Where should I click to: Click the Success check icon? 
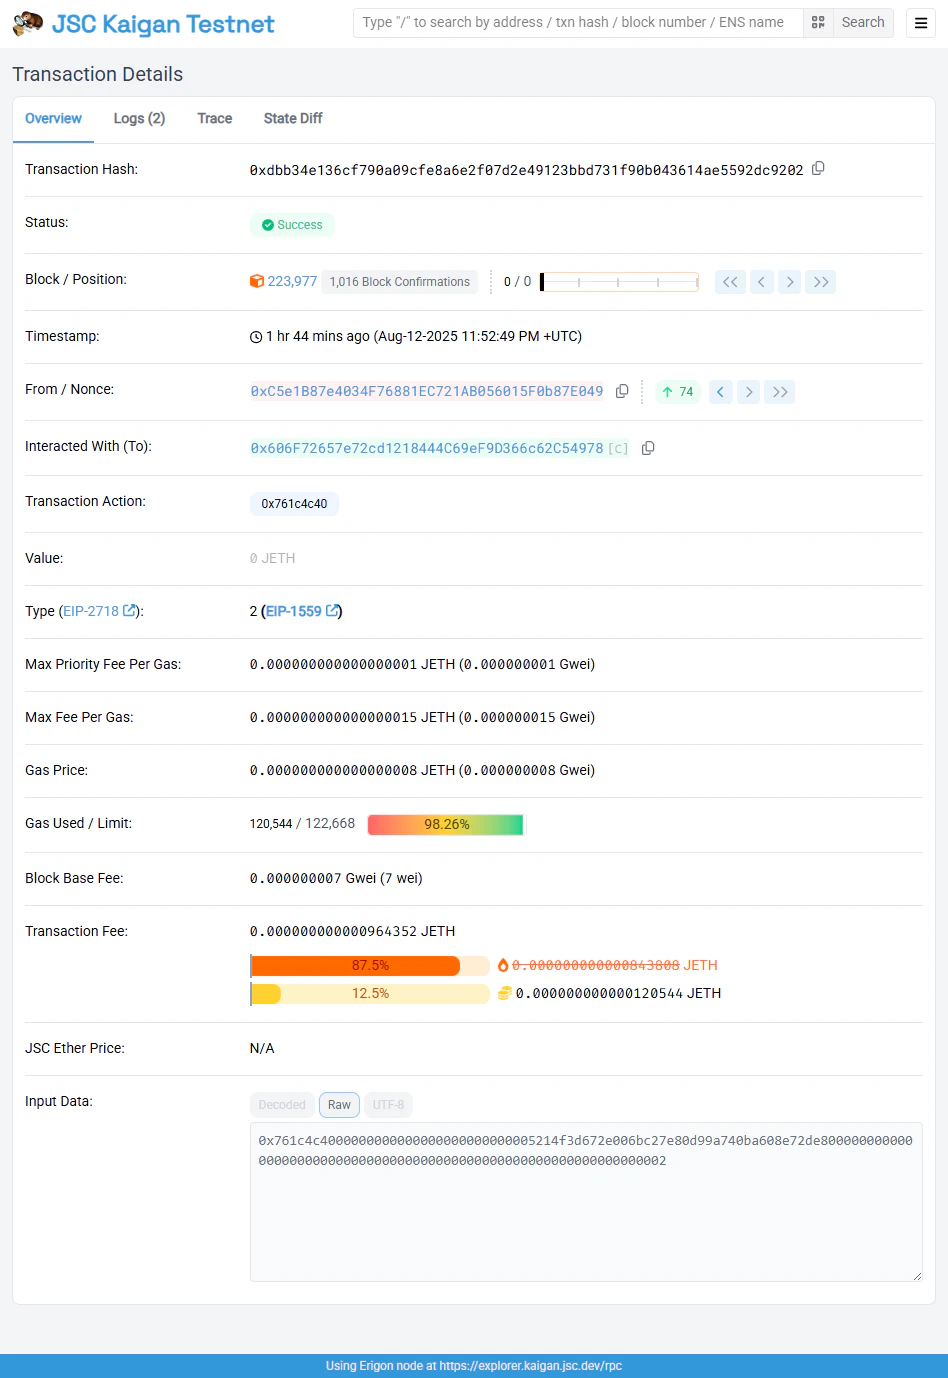pos(268,225)
